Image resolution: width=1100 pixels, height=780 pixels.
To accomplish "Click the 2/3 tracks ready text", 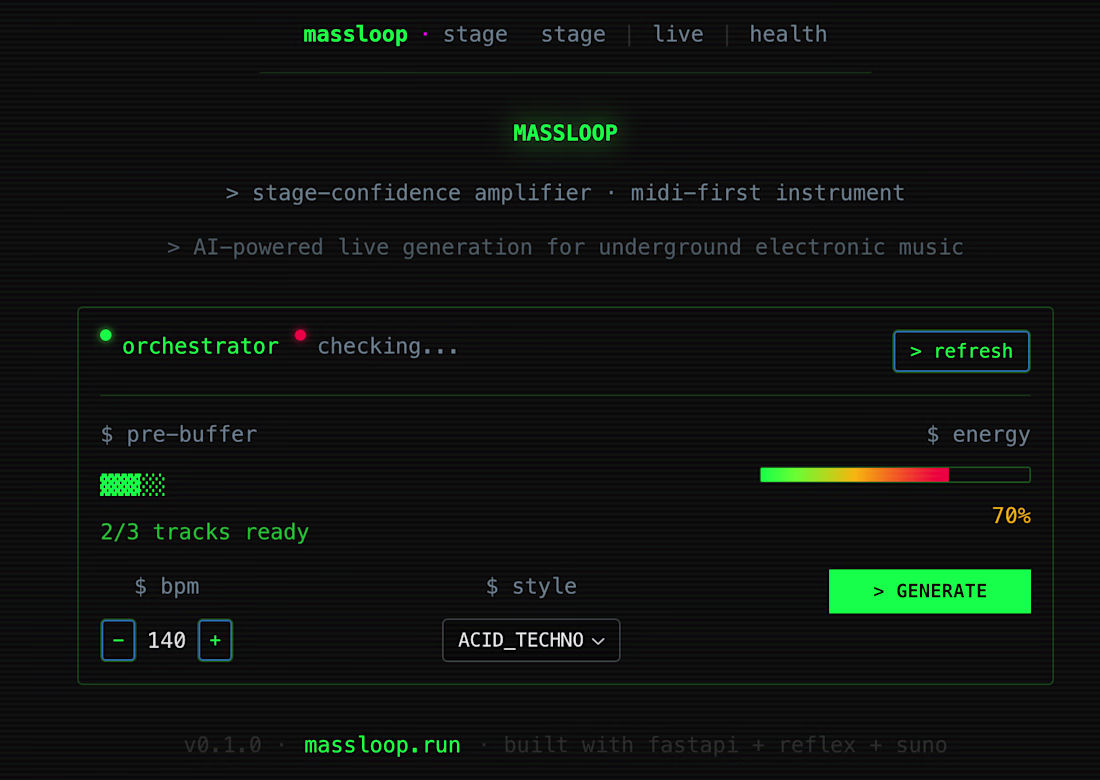I will pyautogui.click(x=204, y=532).
